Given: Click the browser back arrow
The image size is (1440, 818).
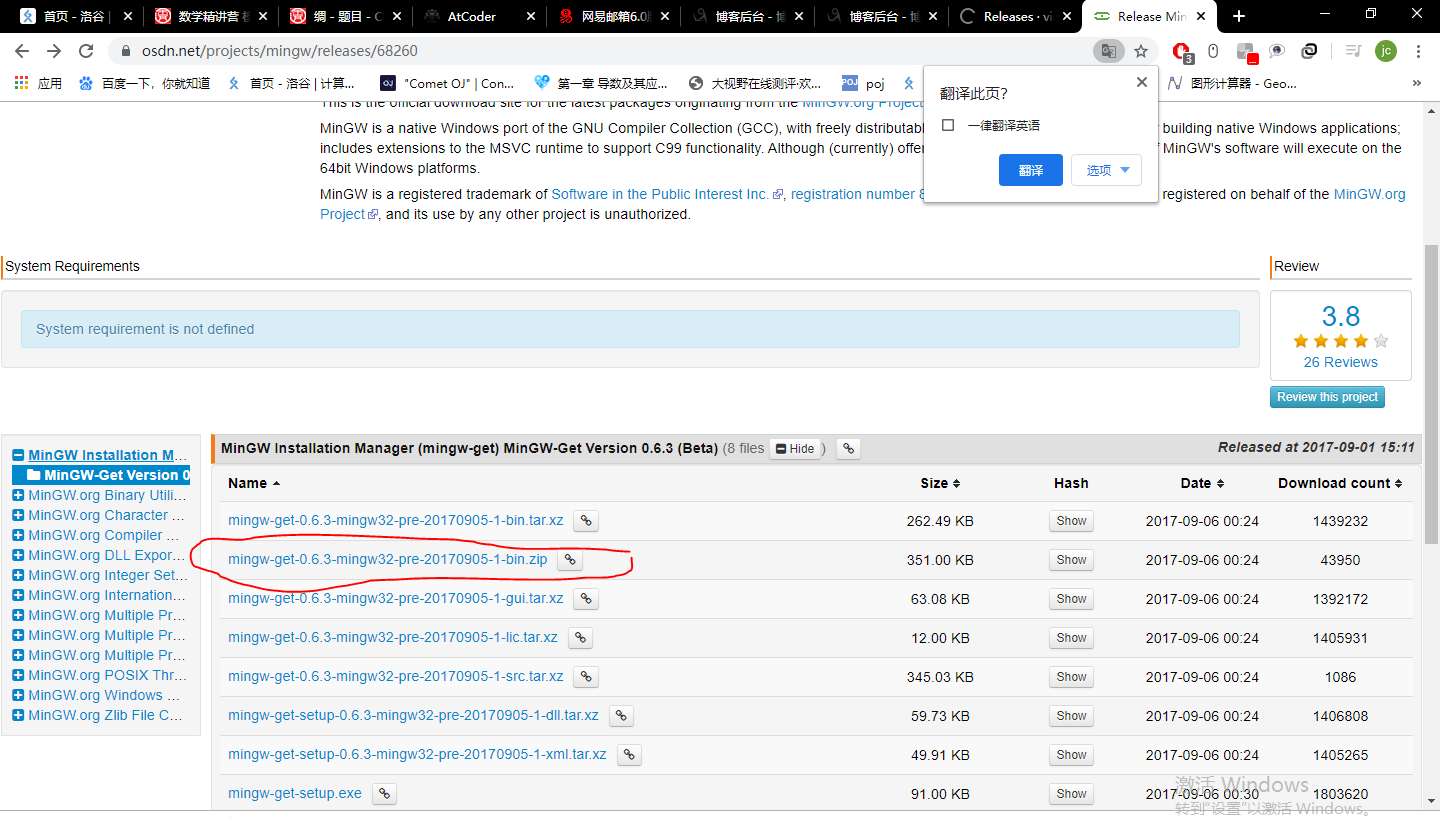Looking at the screenshot, I should click(x=22, y=51).
